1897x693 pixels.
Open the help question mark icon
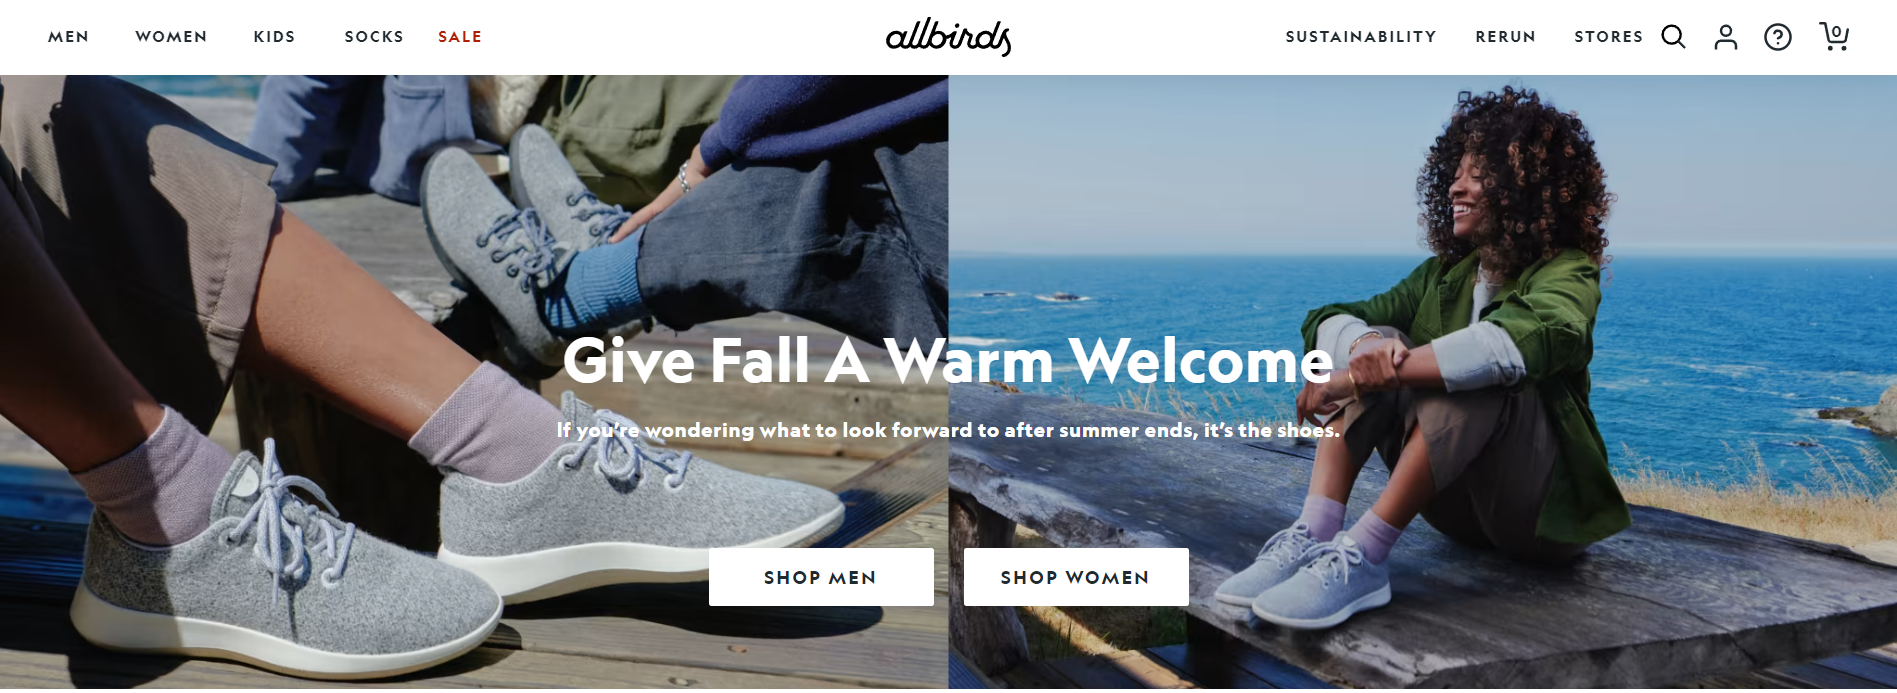pos(1777,37)
